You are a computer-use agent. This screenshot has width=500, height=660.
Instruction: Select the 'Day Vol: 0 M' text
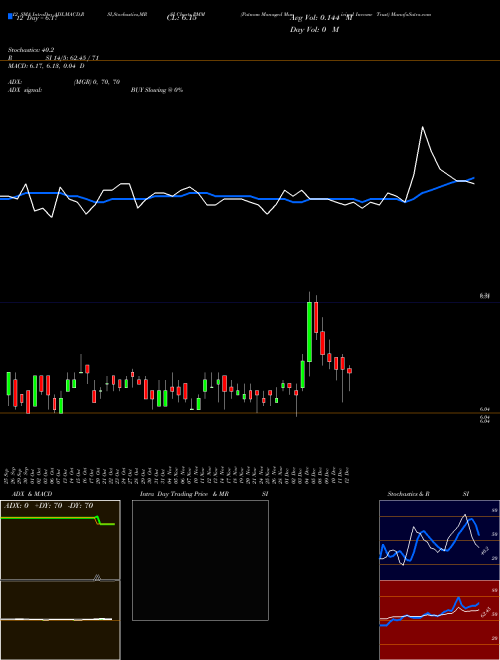coord(314,29)
